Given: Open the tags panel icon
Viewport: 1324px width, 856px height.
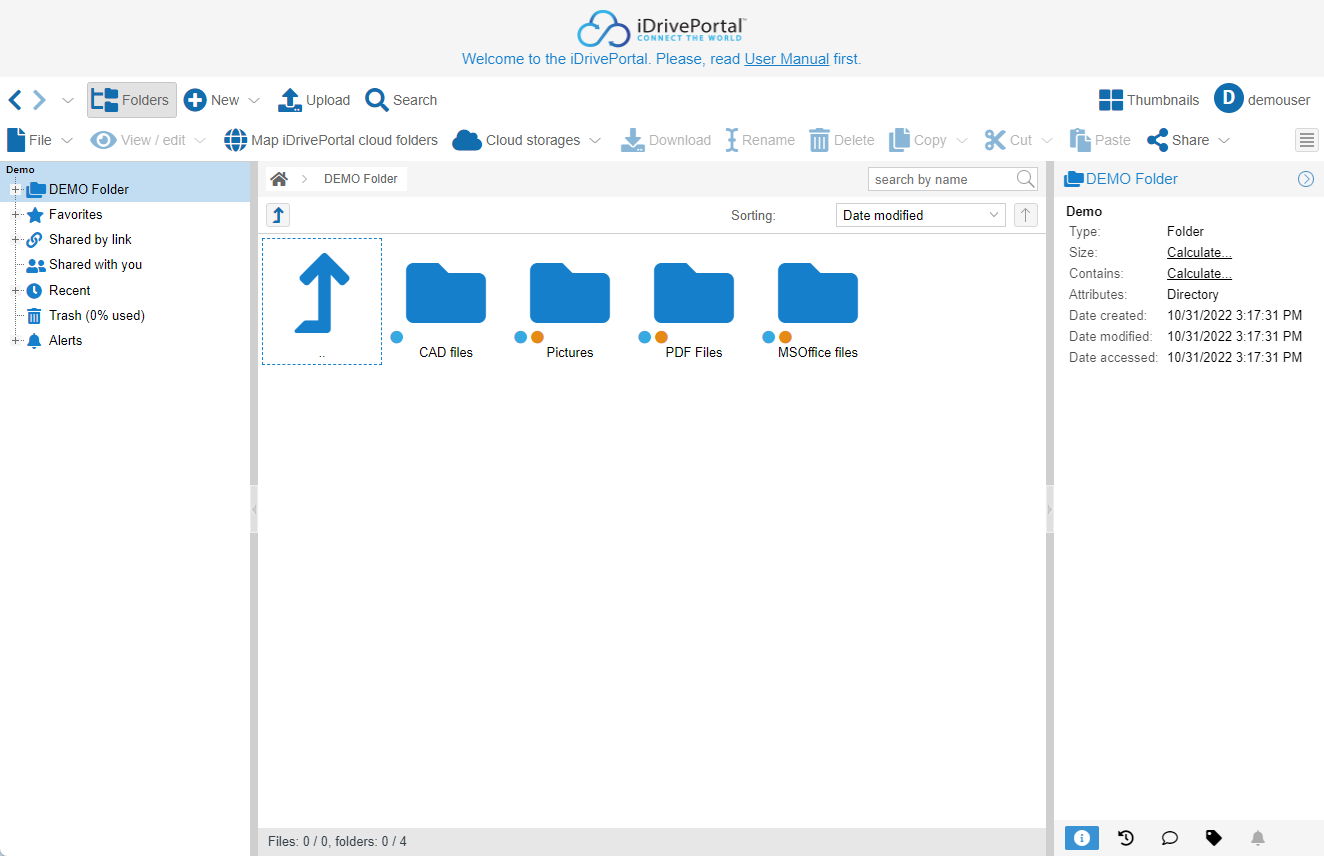Looking at the screenshot, I should 1213,838.
